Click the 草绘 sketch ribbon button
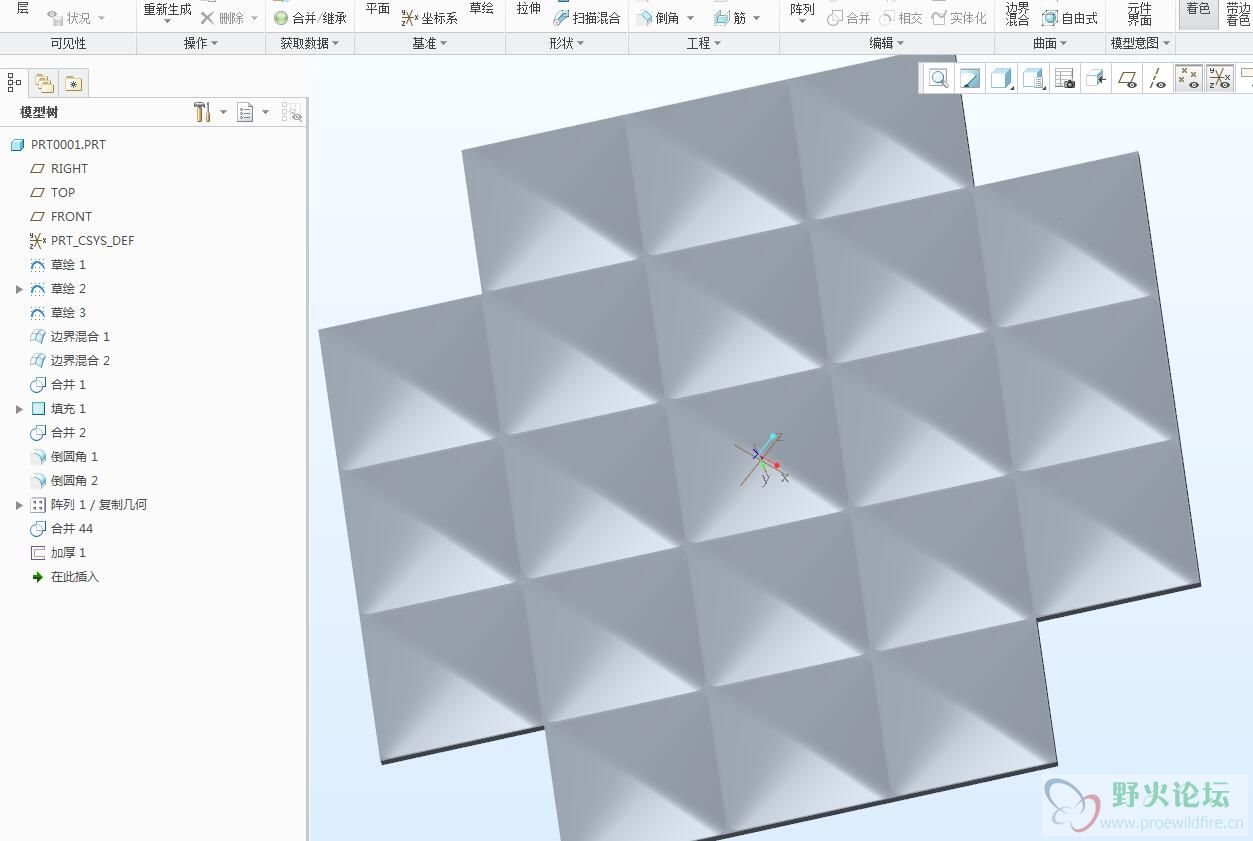Screen dimensions: 1253x841 point(481,10)
